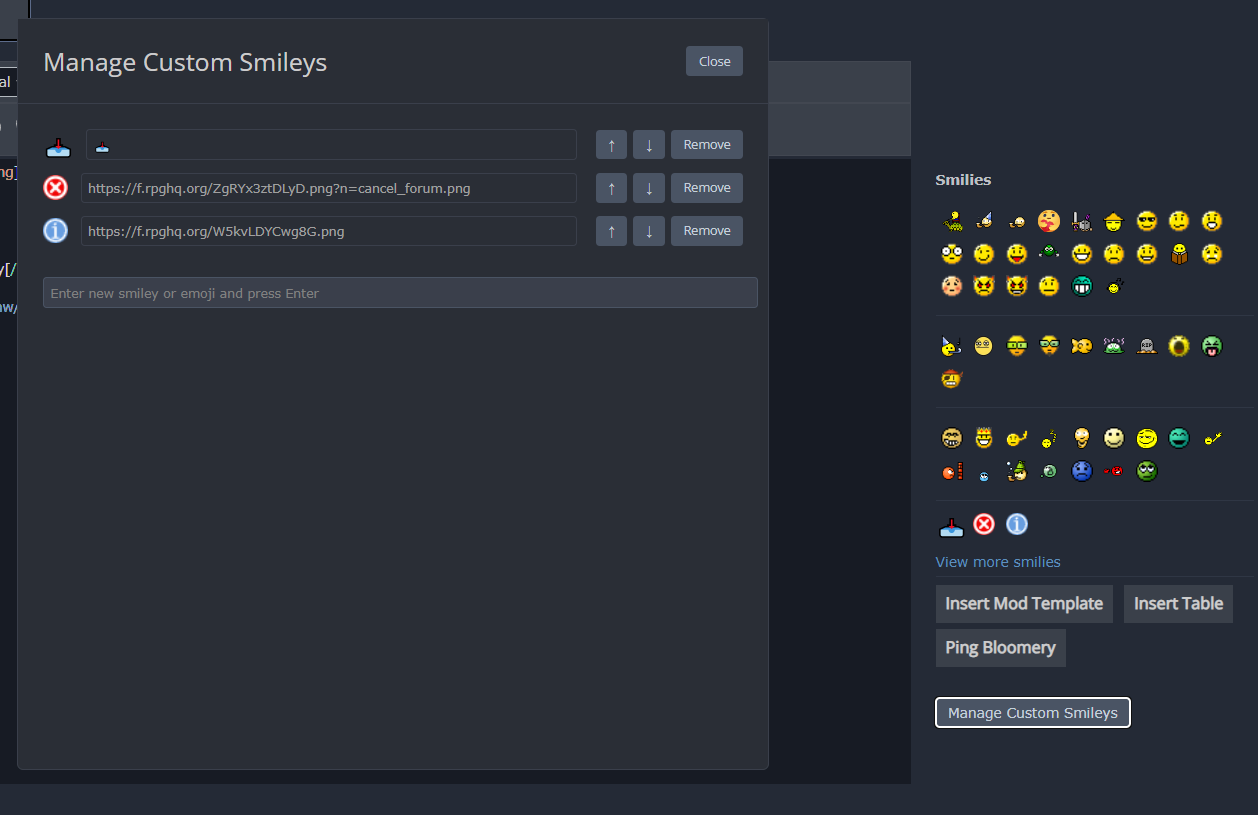Move cancel_forum.png smiley up
Image resolution: width=1258 pixels, height=815 pixels.
[x=611, y=188]
